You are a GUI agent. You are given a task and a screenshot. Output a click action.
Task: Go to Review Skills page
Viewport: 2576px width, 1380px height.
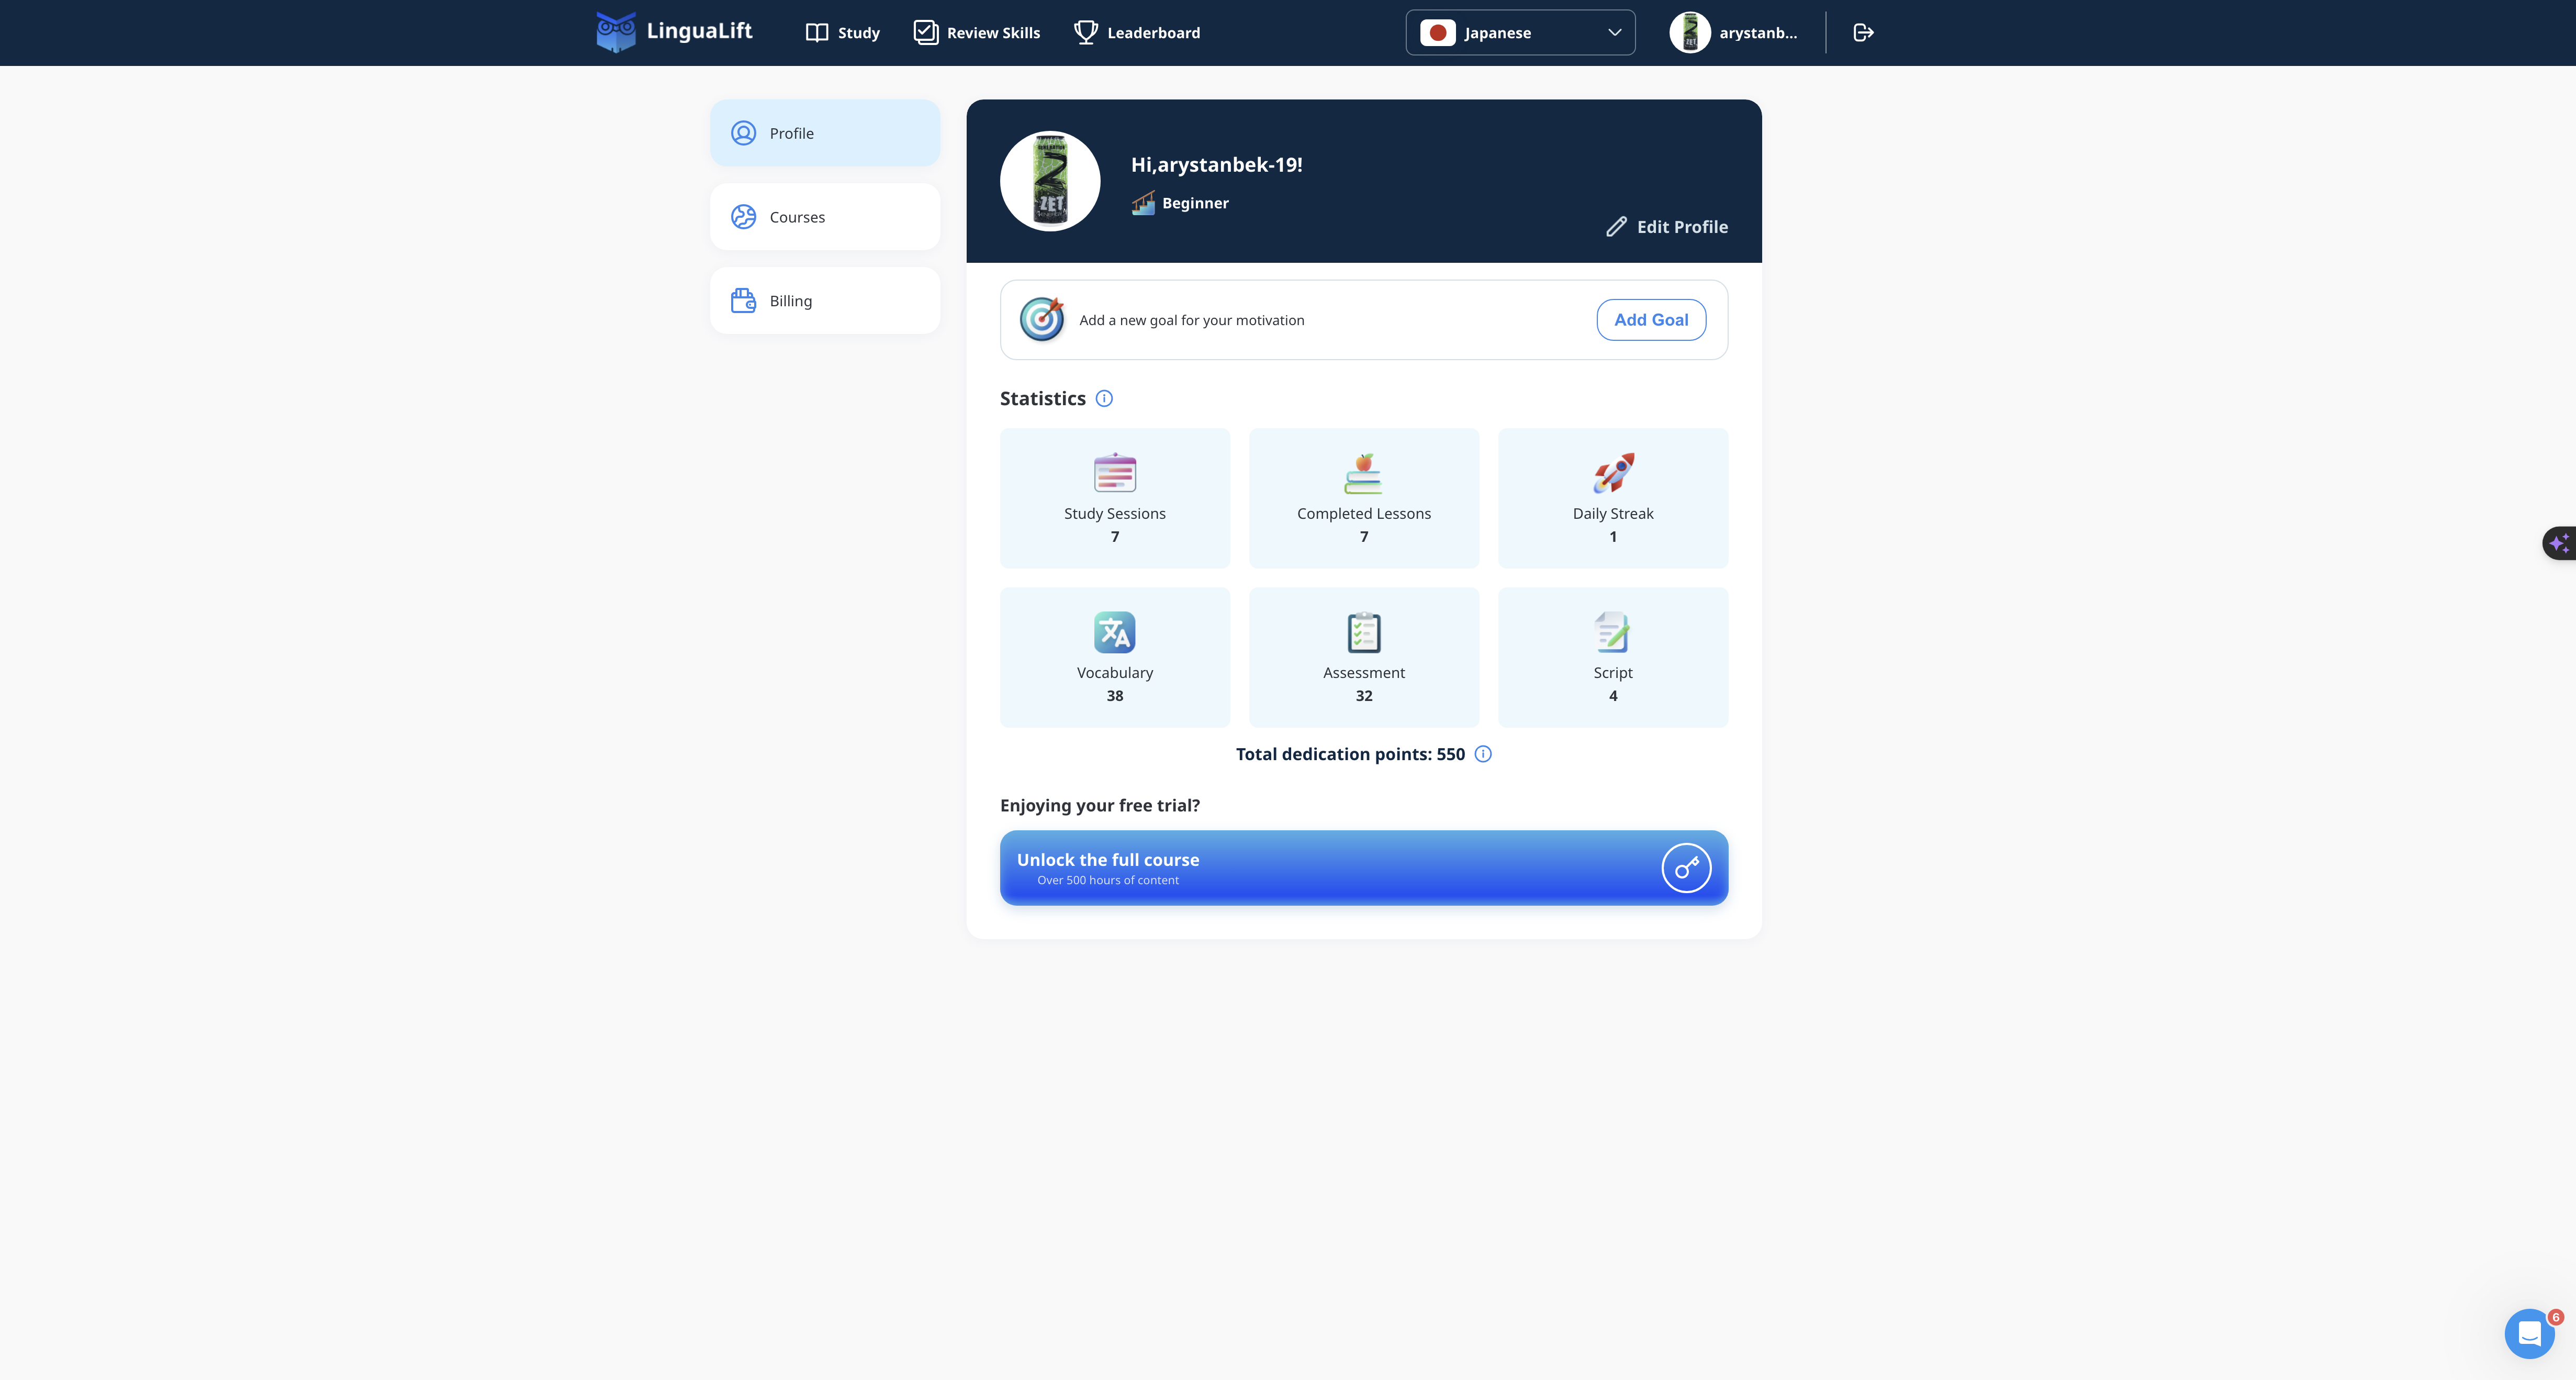(977, 32)
